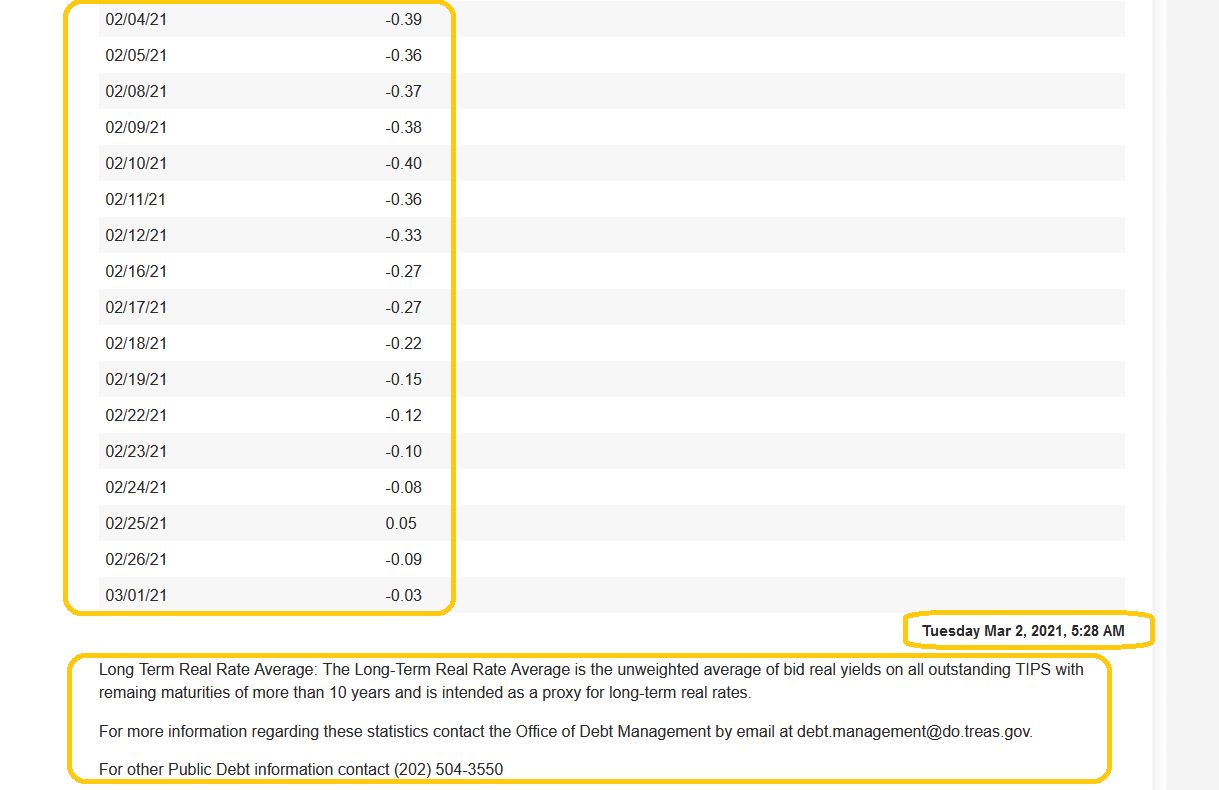This screenshot has width=1219, height=790.
Task: Click the debt.management@do.treas.gov email address
Action: pos(913,731)
